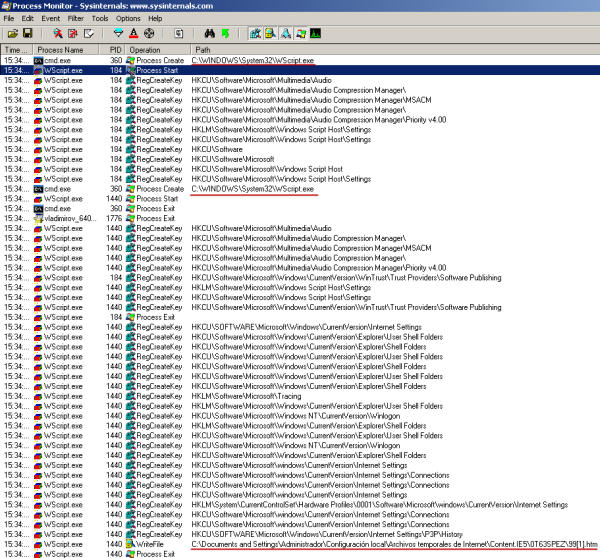Image resolution: width=600 pixels, height=558 pixels.
Task: Open the Edit menu
Action: pyautogui.click(x=28, y=18)
